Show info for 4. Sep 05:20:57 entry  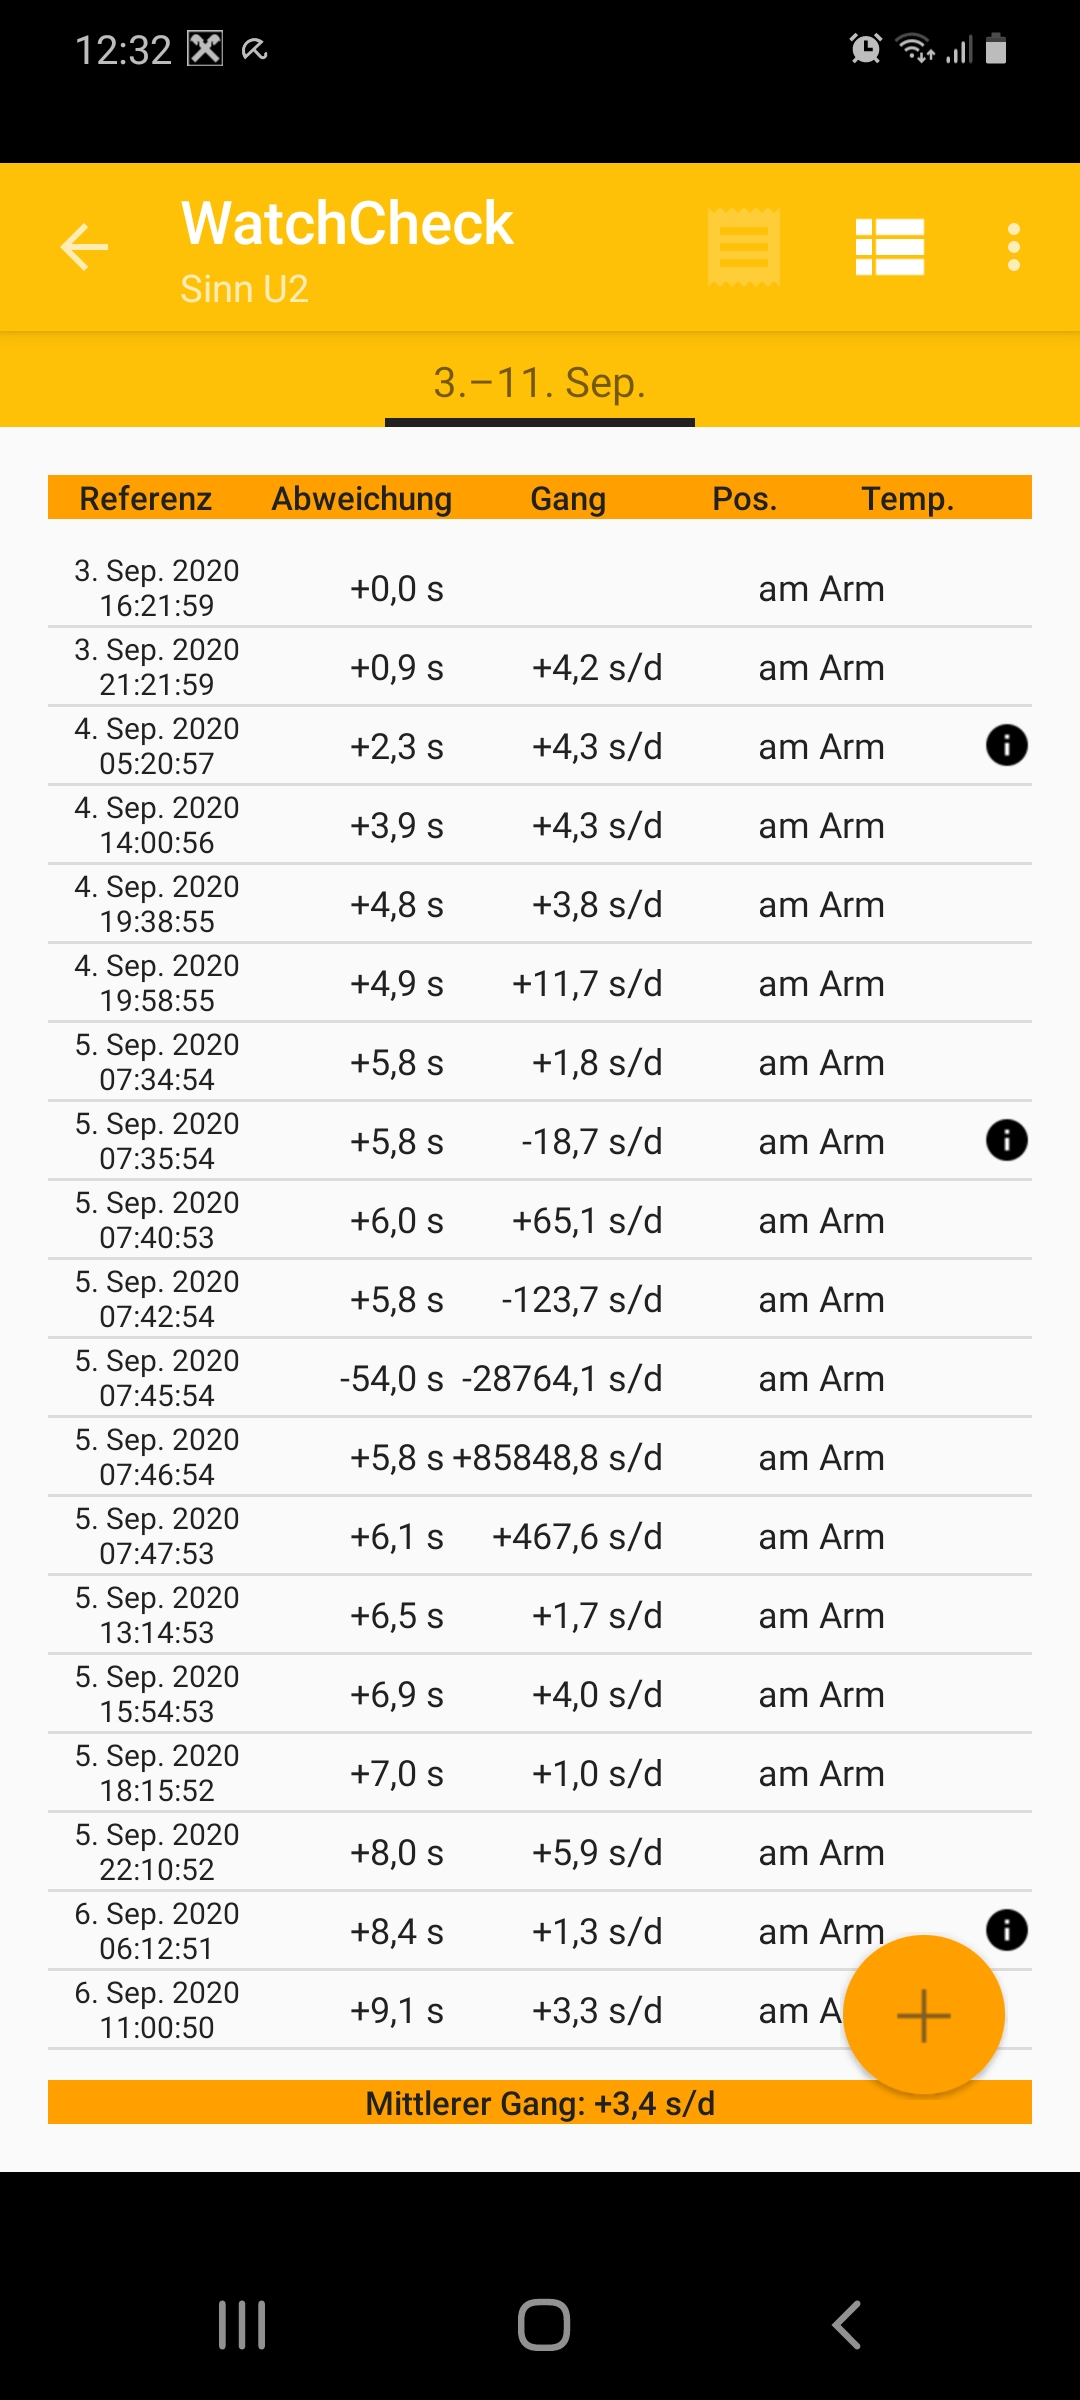(x=1006, y=745)
